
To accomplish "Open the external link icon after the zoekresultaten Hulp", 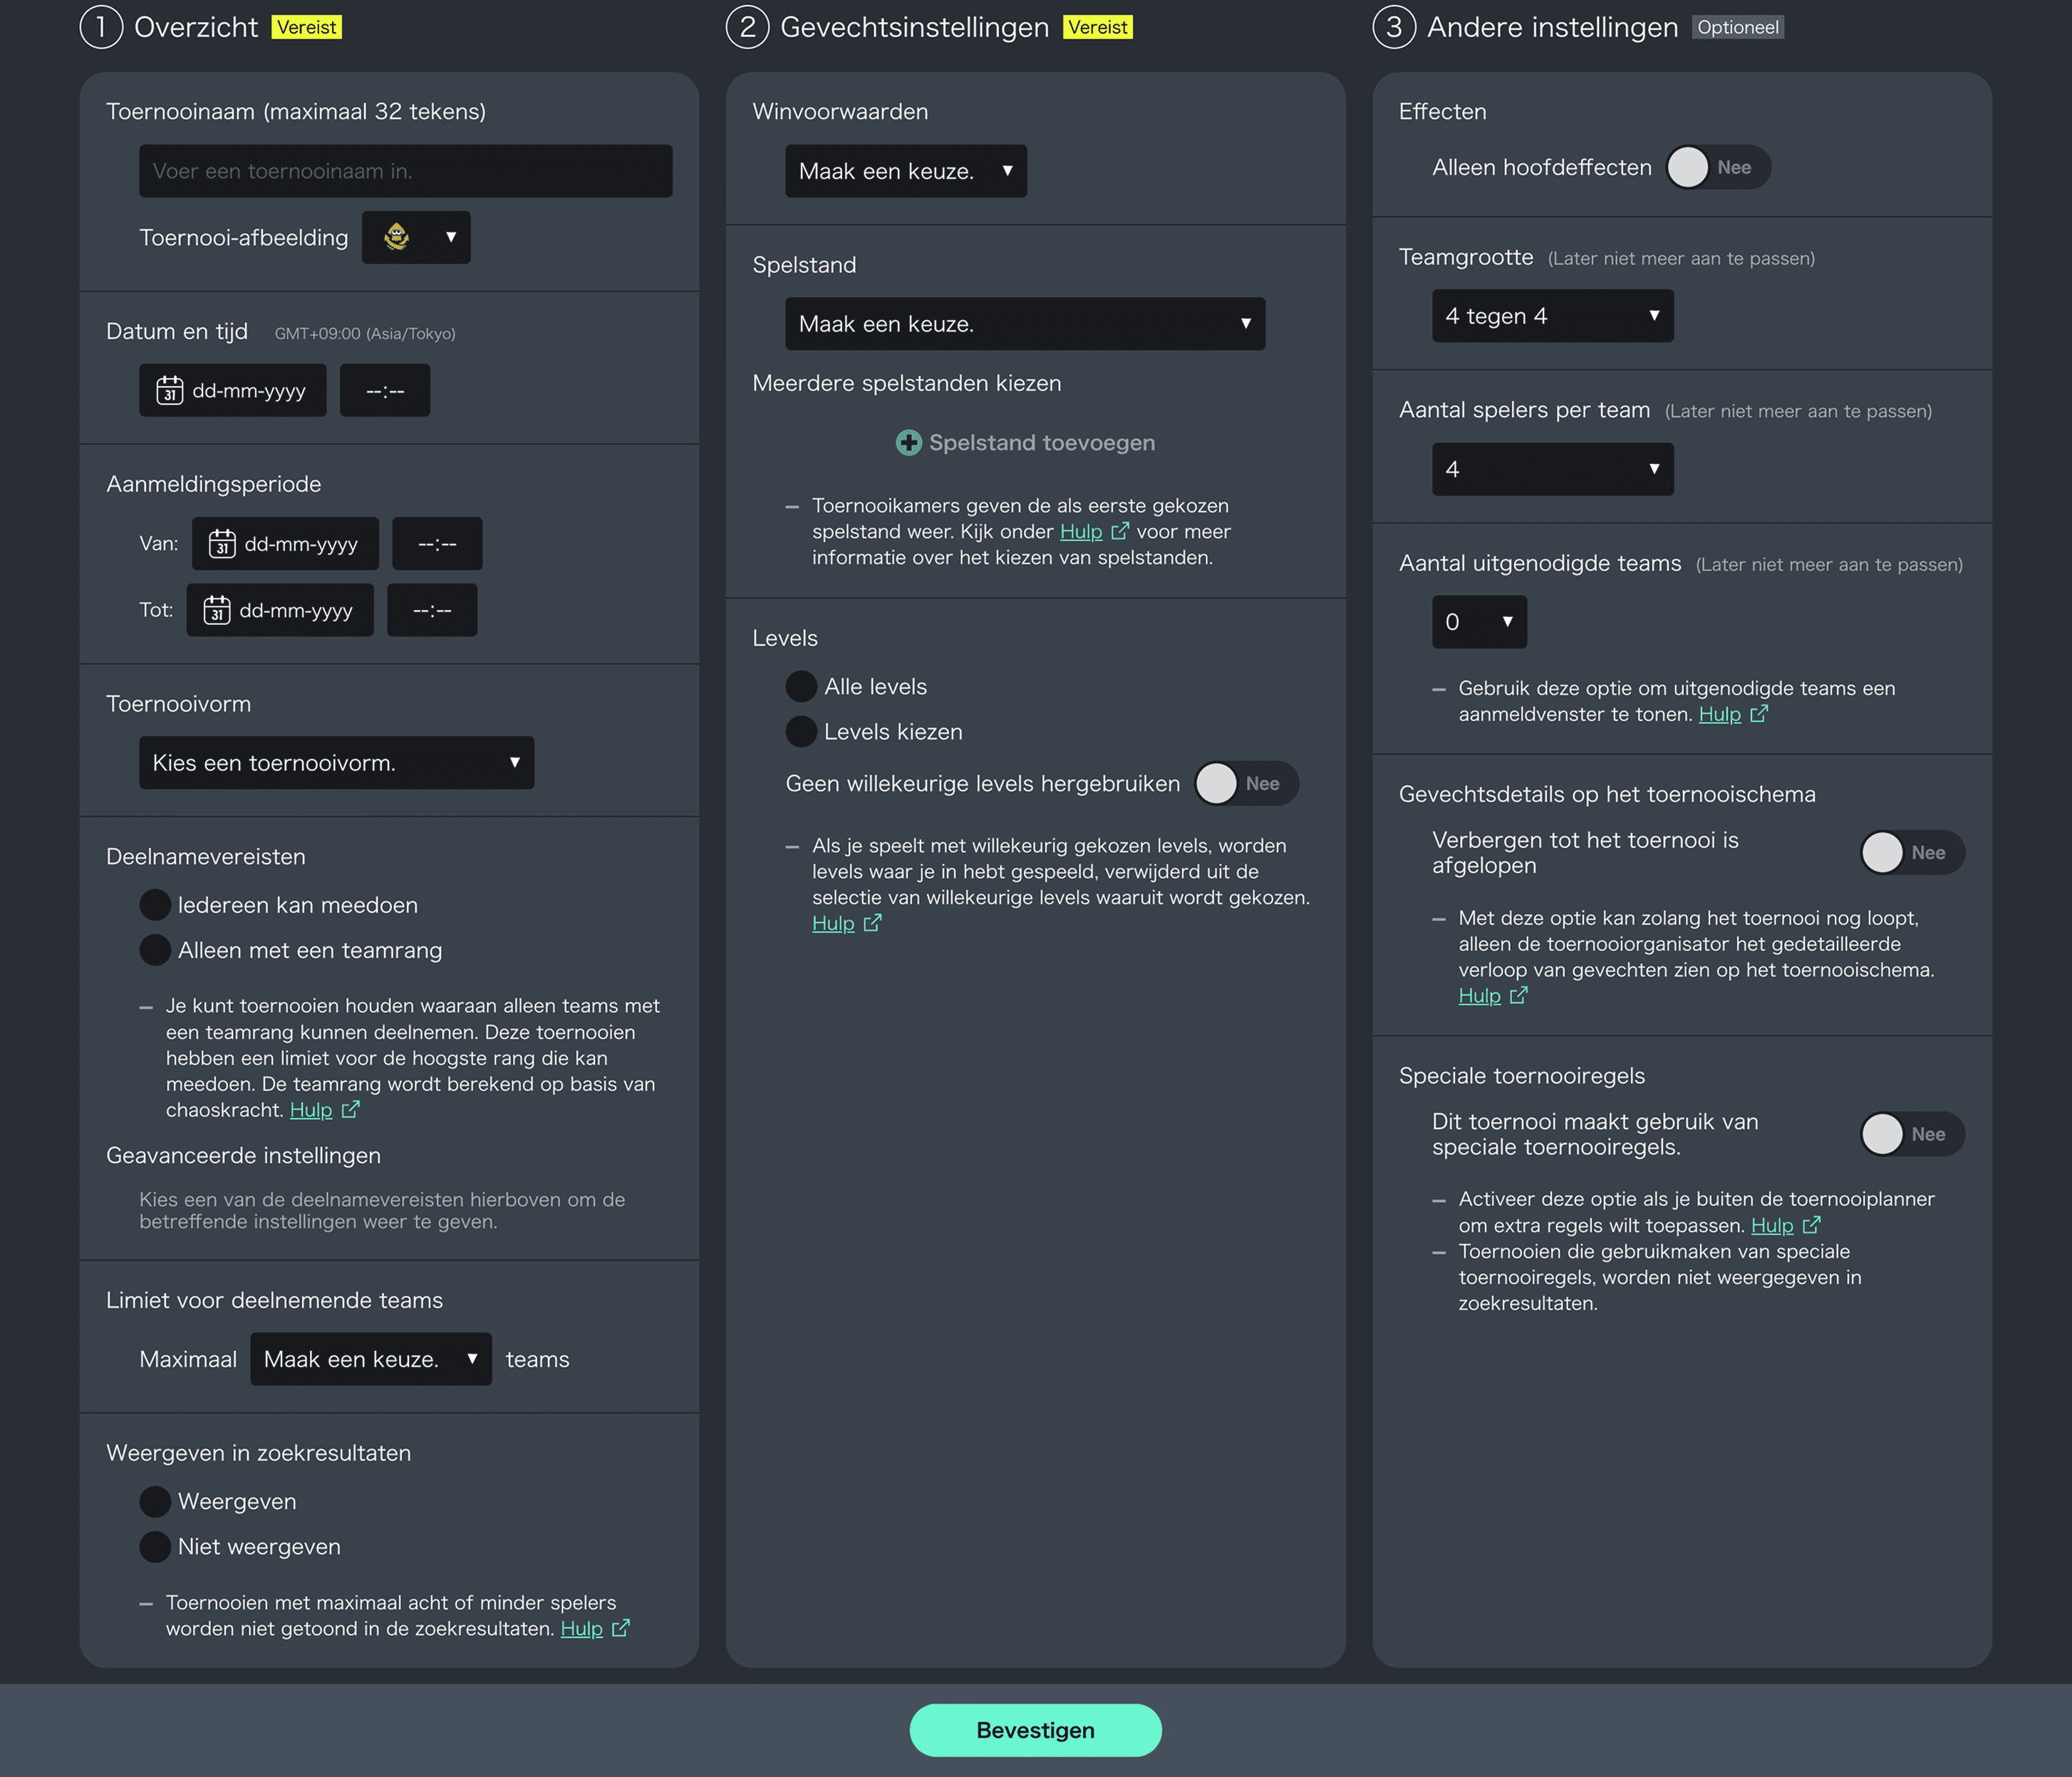I will [x=621, y=1628].
